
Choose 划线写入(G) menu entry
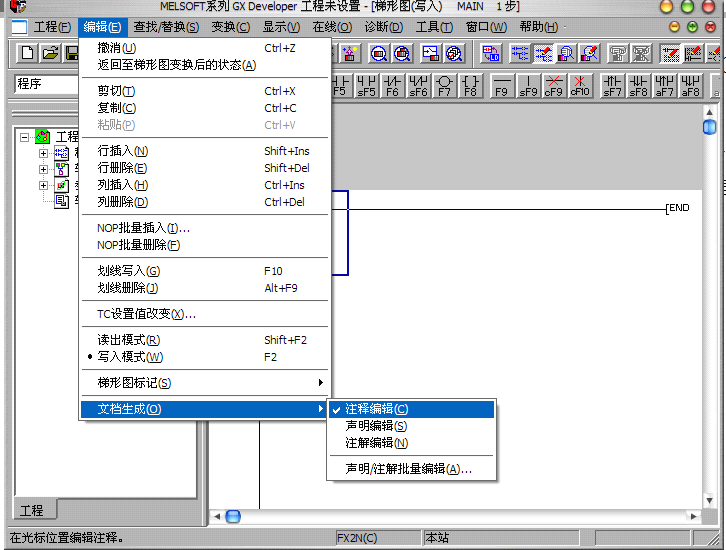tap(204, 271)
